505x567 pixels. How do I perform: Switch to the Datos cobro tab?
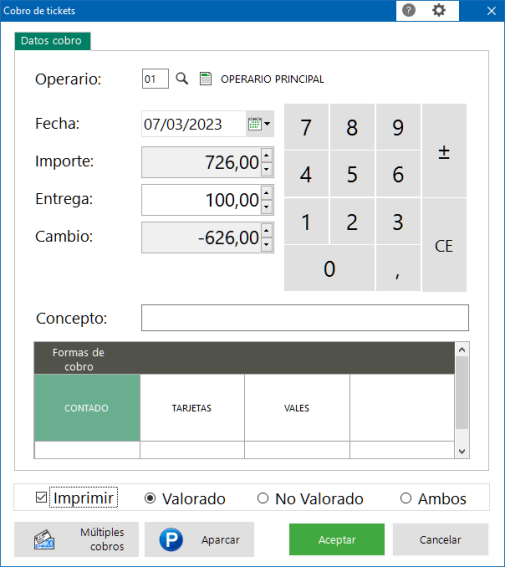pos(52,41)
